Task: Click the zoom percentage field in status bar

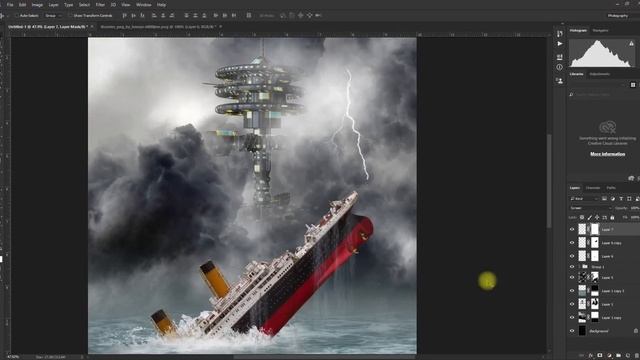Action: point(13,357)
